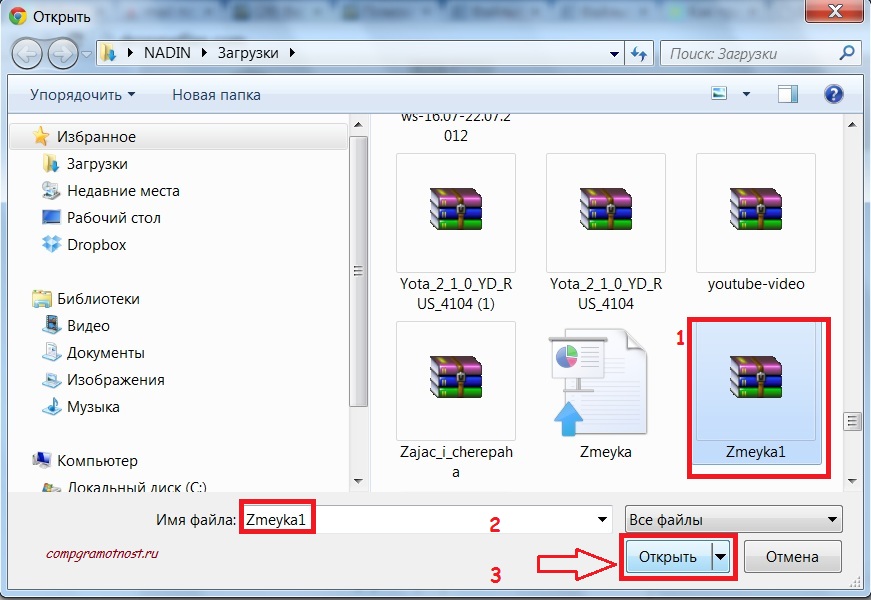Select Библиотеки in navigation pane
Viewport: 871px width, 600px height.
(98, 298)
